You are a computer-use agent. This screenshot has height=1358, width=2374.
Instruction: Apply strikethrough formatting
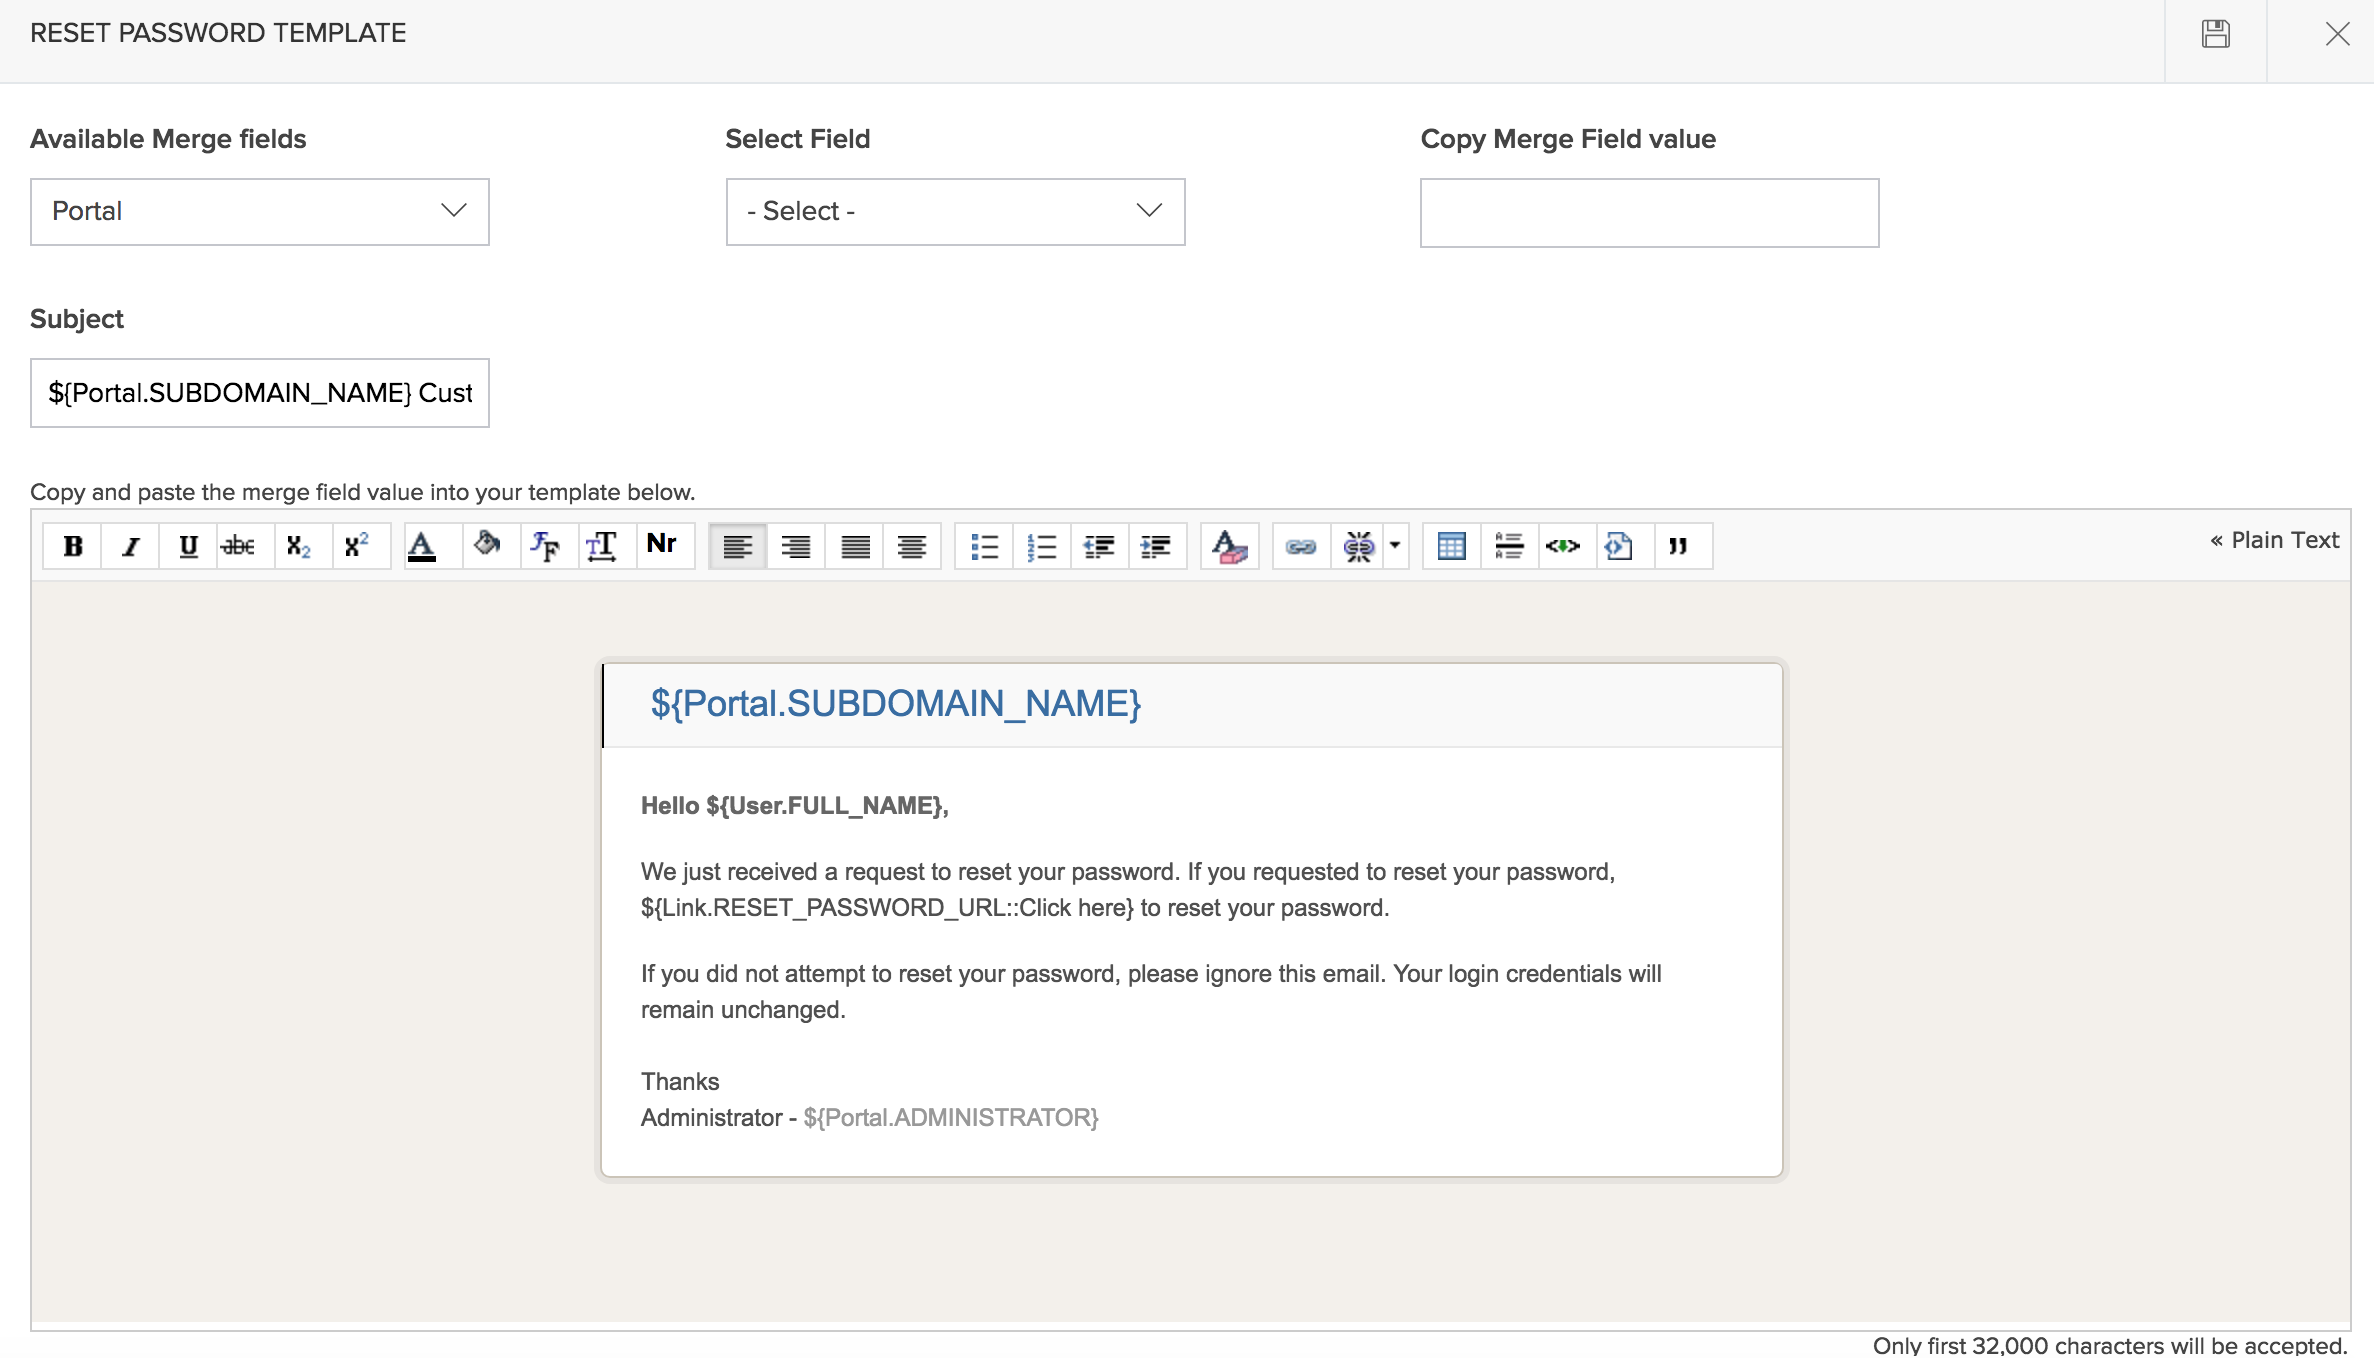tap(239, 546)
